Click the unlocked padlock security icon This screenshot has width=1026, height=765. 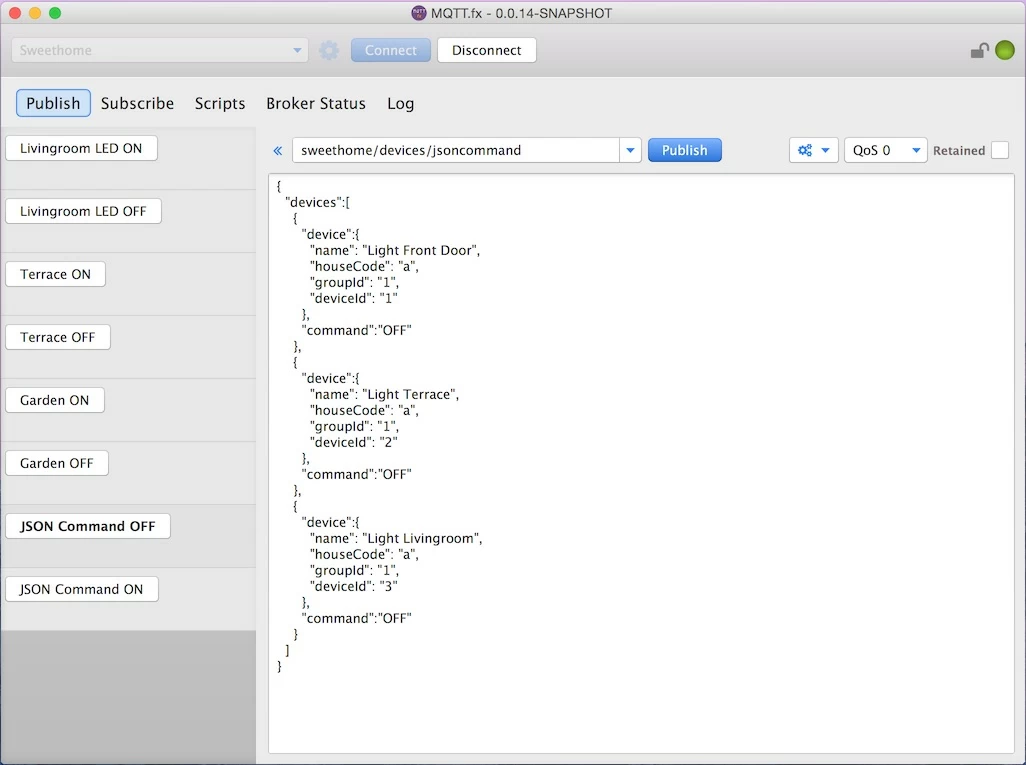pyautogui.click(x=979, y=50)
